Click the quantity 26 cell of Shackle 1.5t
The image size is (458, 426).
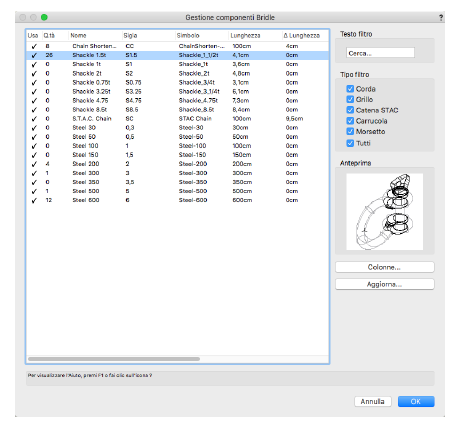tap(49, 55)
